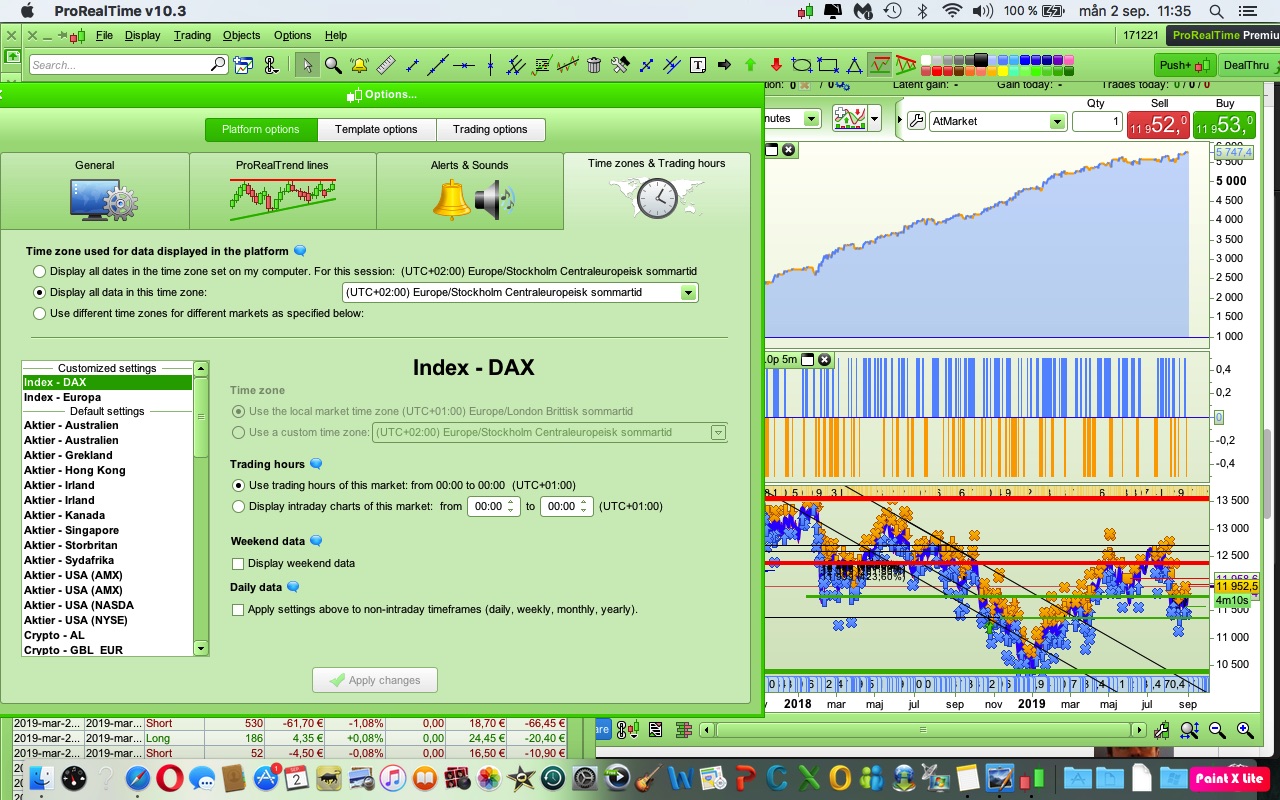
Task: Switch to Template options tab
Action: 376,130
